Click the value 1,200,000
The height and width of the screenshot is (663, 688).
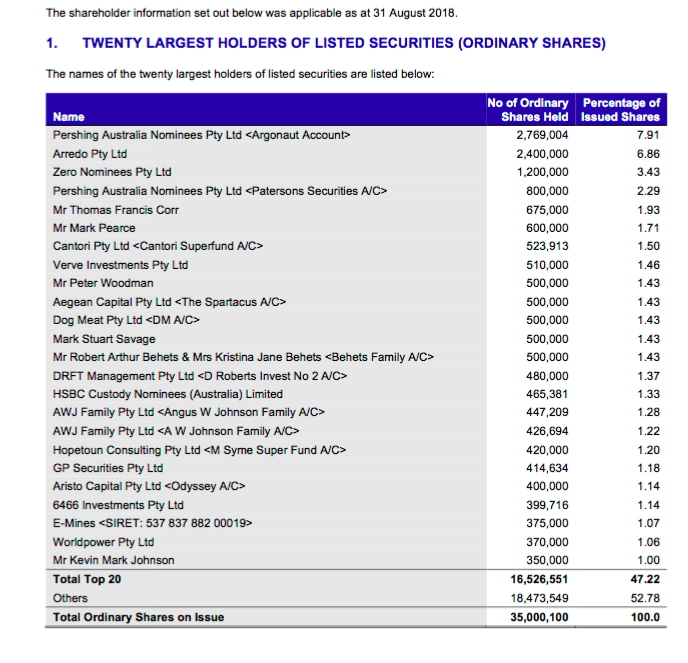542,172
